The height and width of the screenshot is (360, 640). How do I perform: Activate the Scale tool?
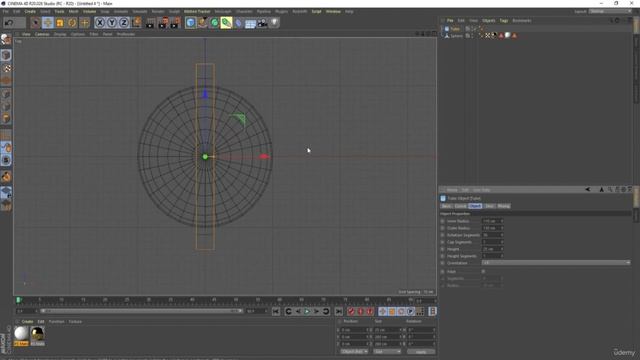click(60, 22)
